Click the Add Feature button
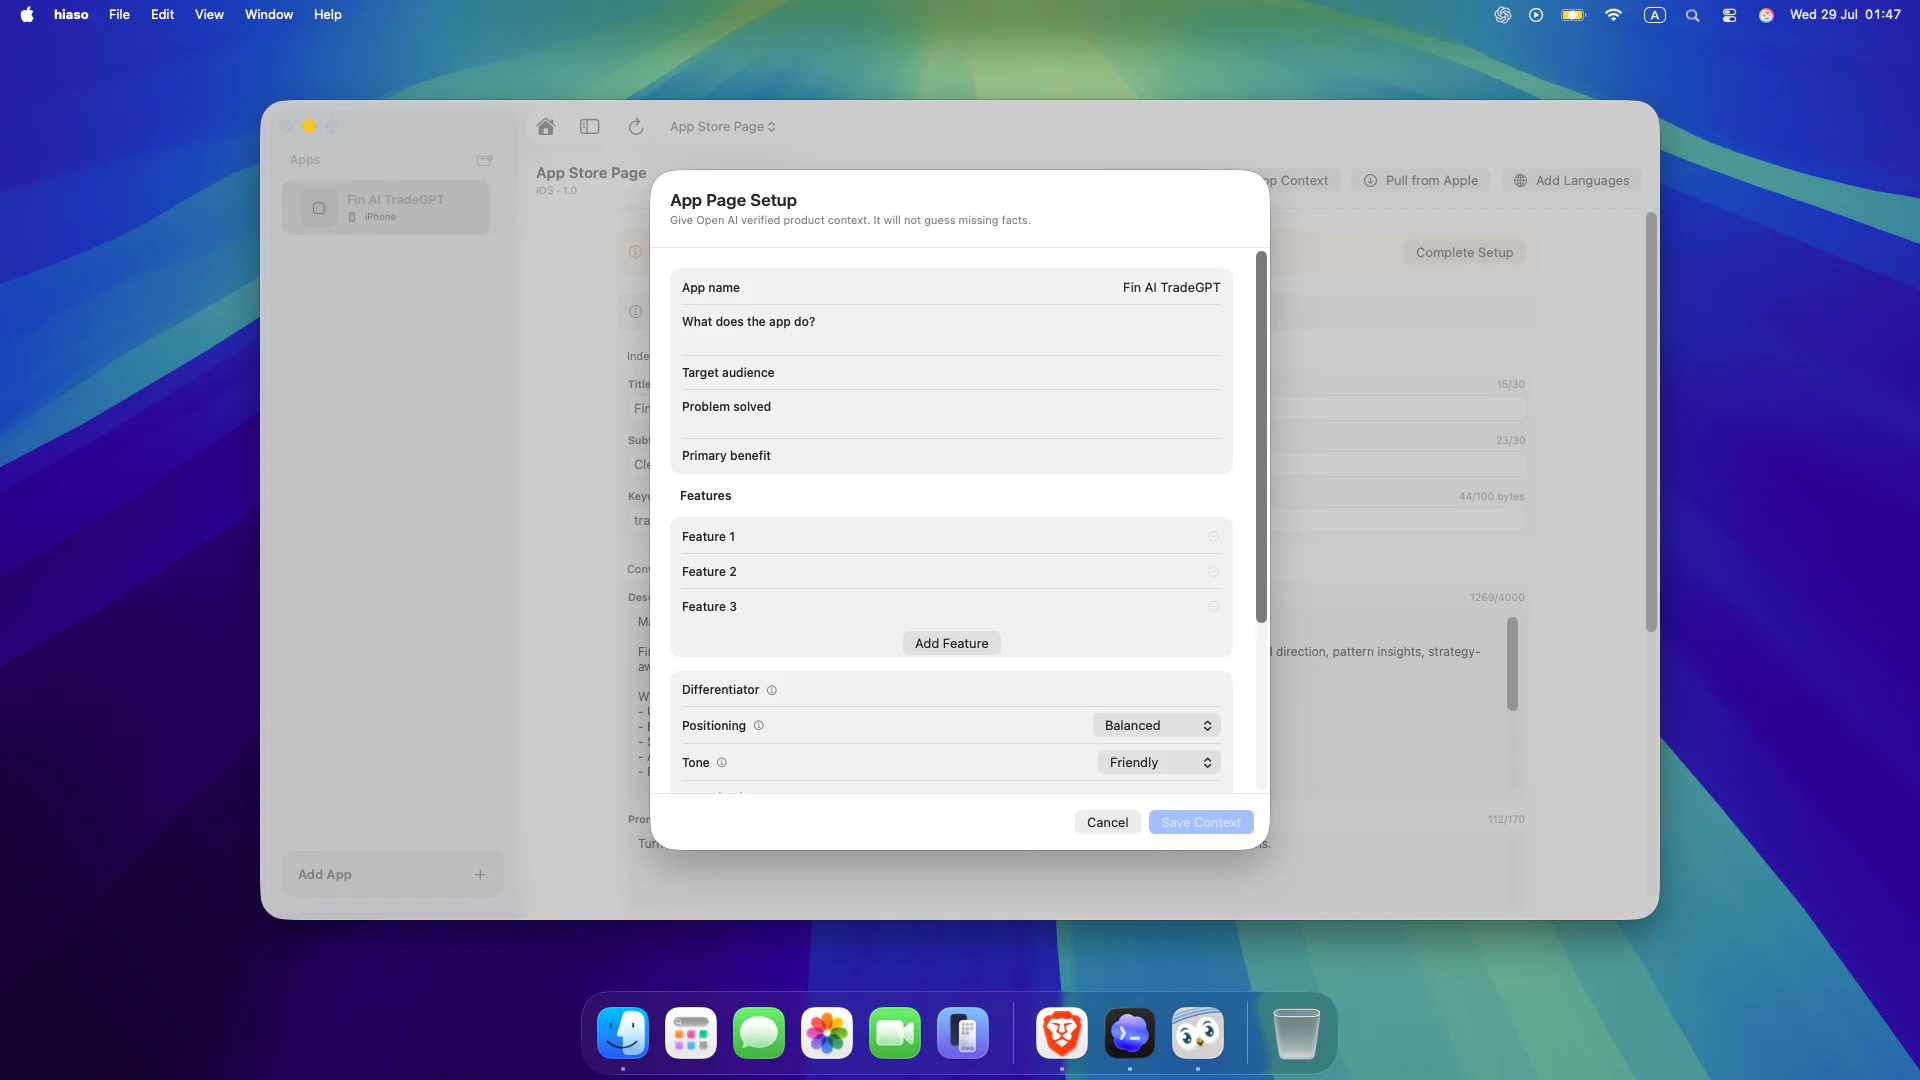The image size is (1920, 1080). (951, 644)
